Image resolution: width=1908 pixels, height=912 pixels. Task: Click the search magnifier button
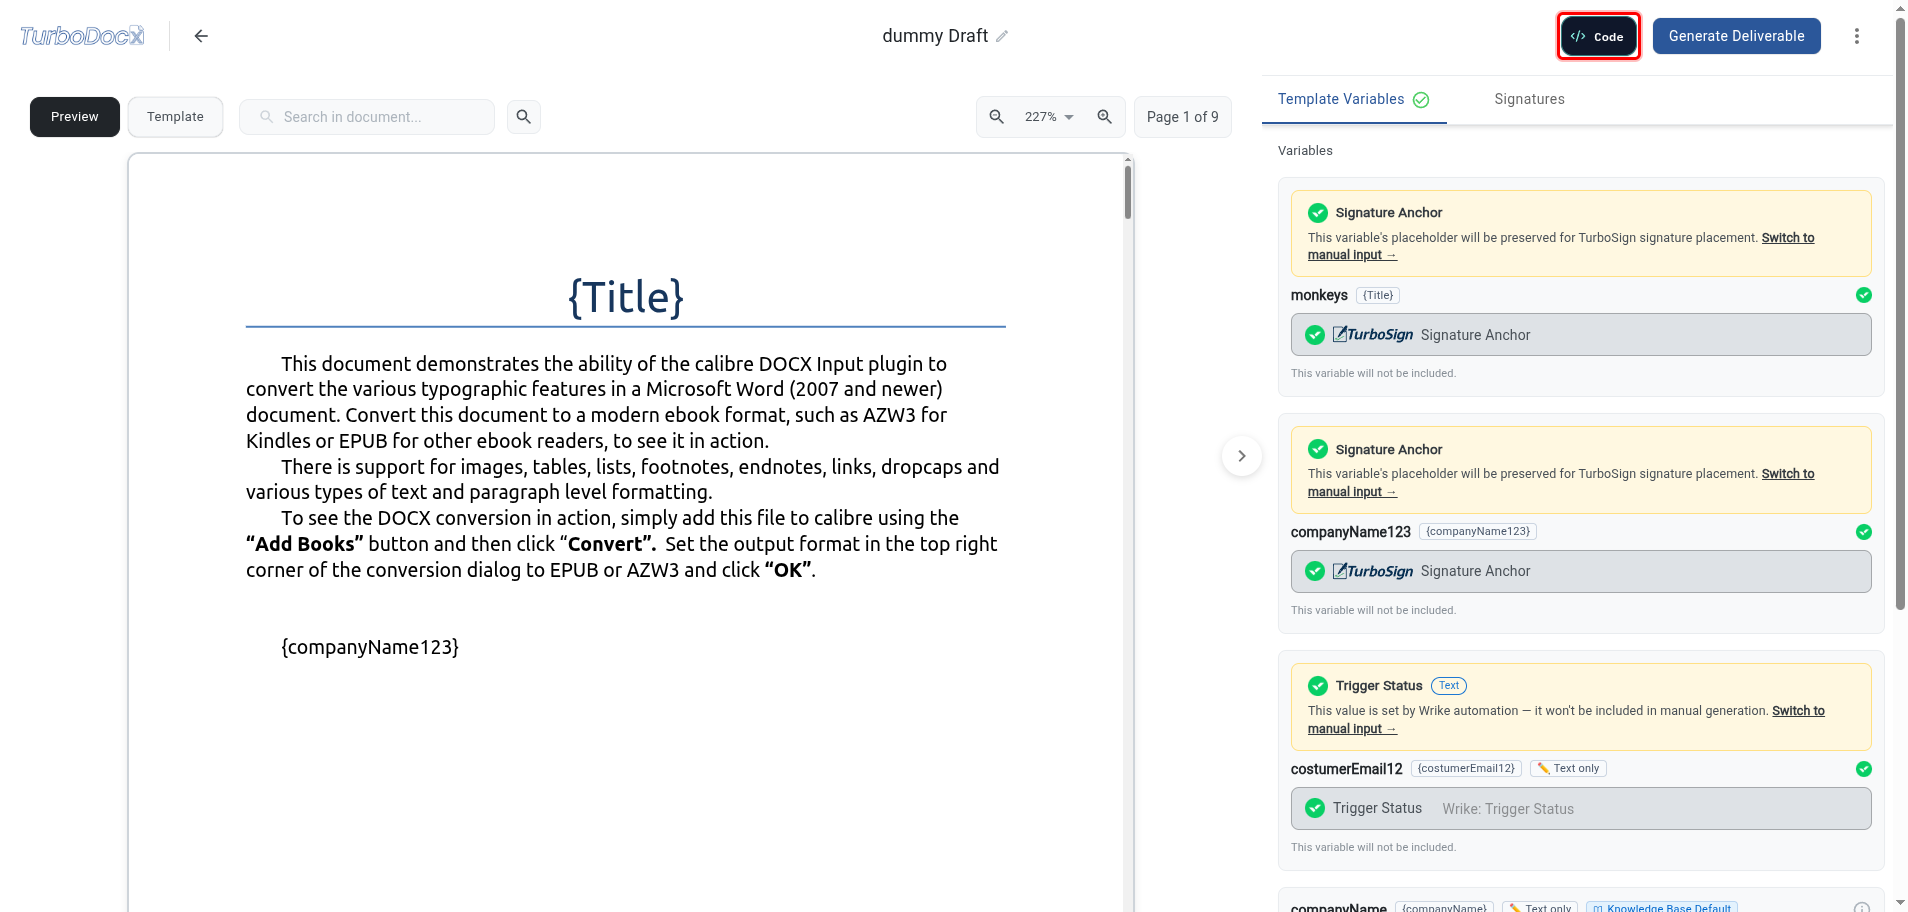pos(524,117)
